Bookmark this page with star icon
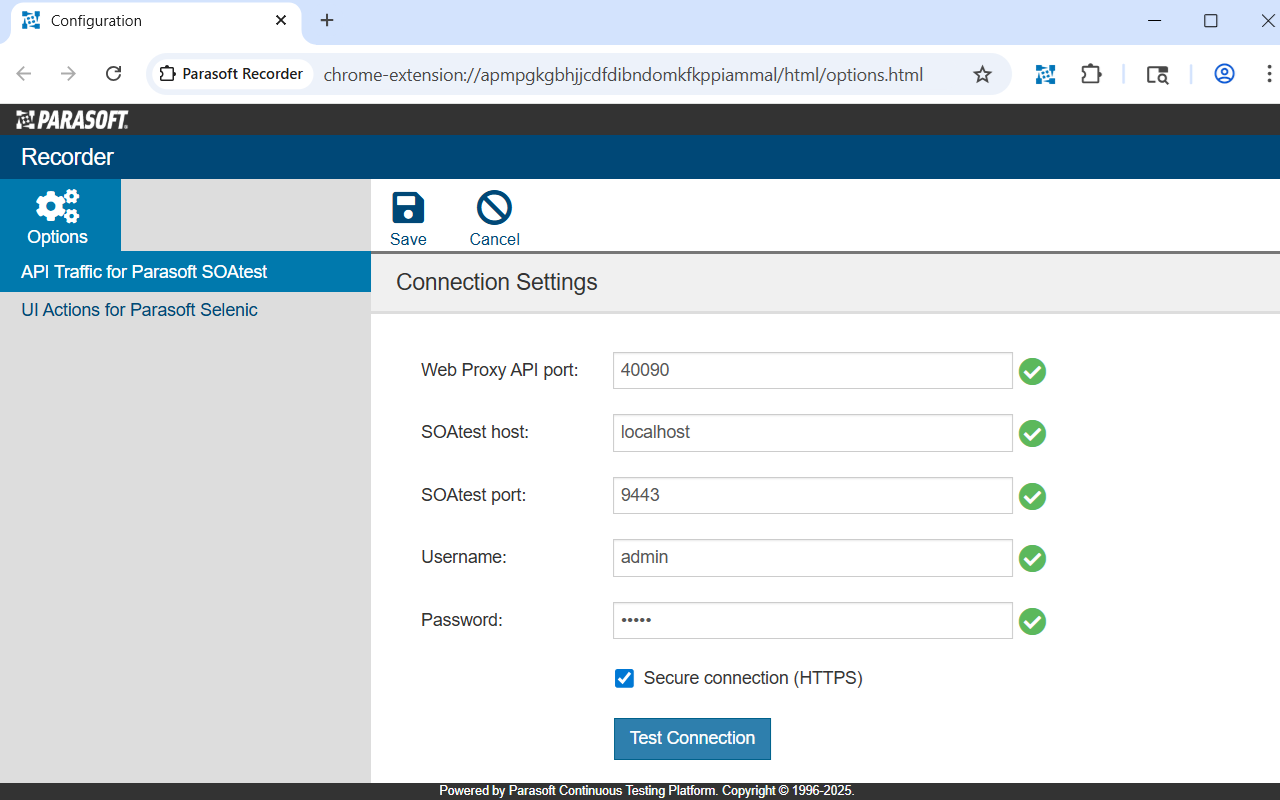This screenshot has width=1280, height=800. (982, 74)
